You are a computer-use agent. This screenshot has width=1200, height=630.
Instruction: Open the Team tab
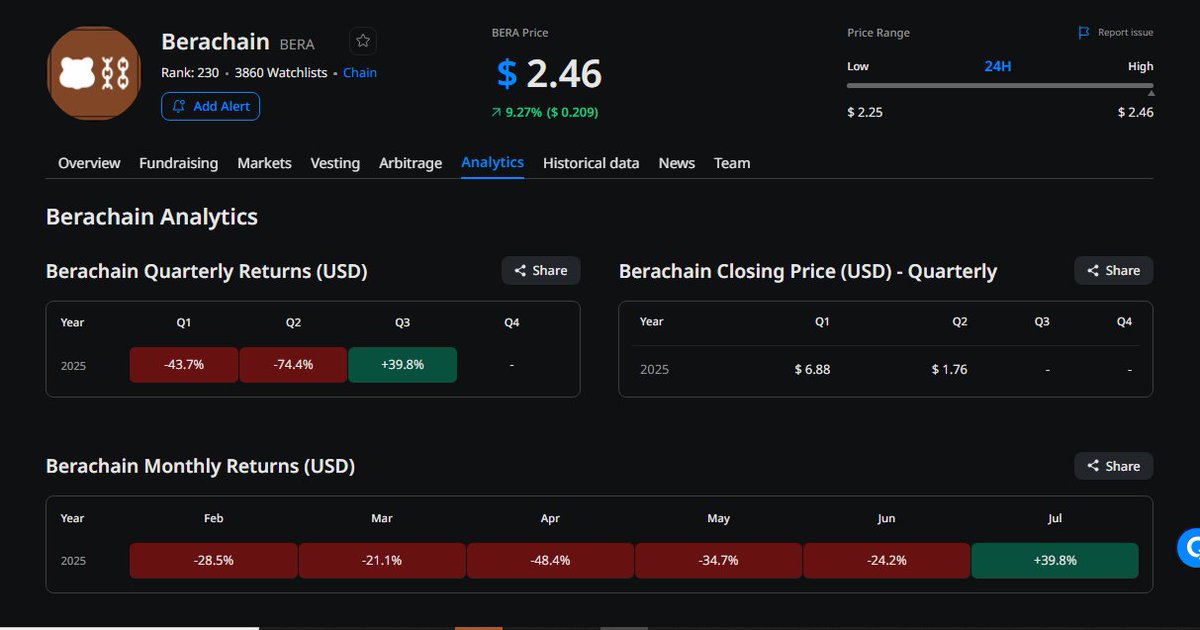[x=732, y=163]
